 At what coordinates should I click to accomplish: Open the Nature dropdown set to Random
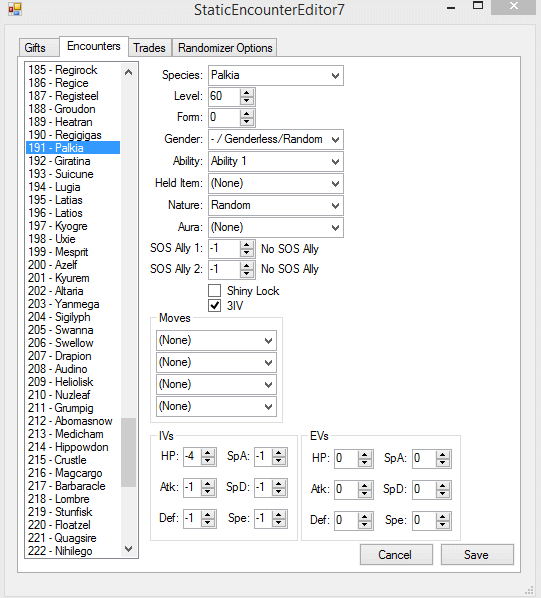coord(276,205)
